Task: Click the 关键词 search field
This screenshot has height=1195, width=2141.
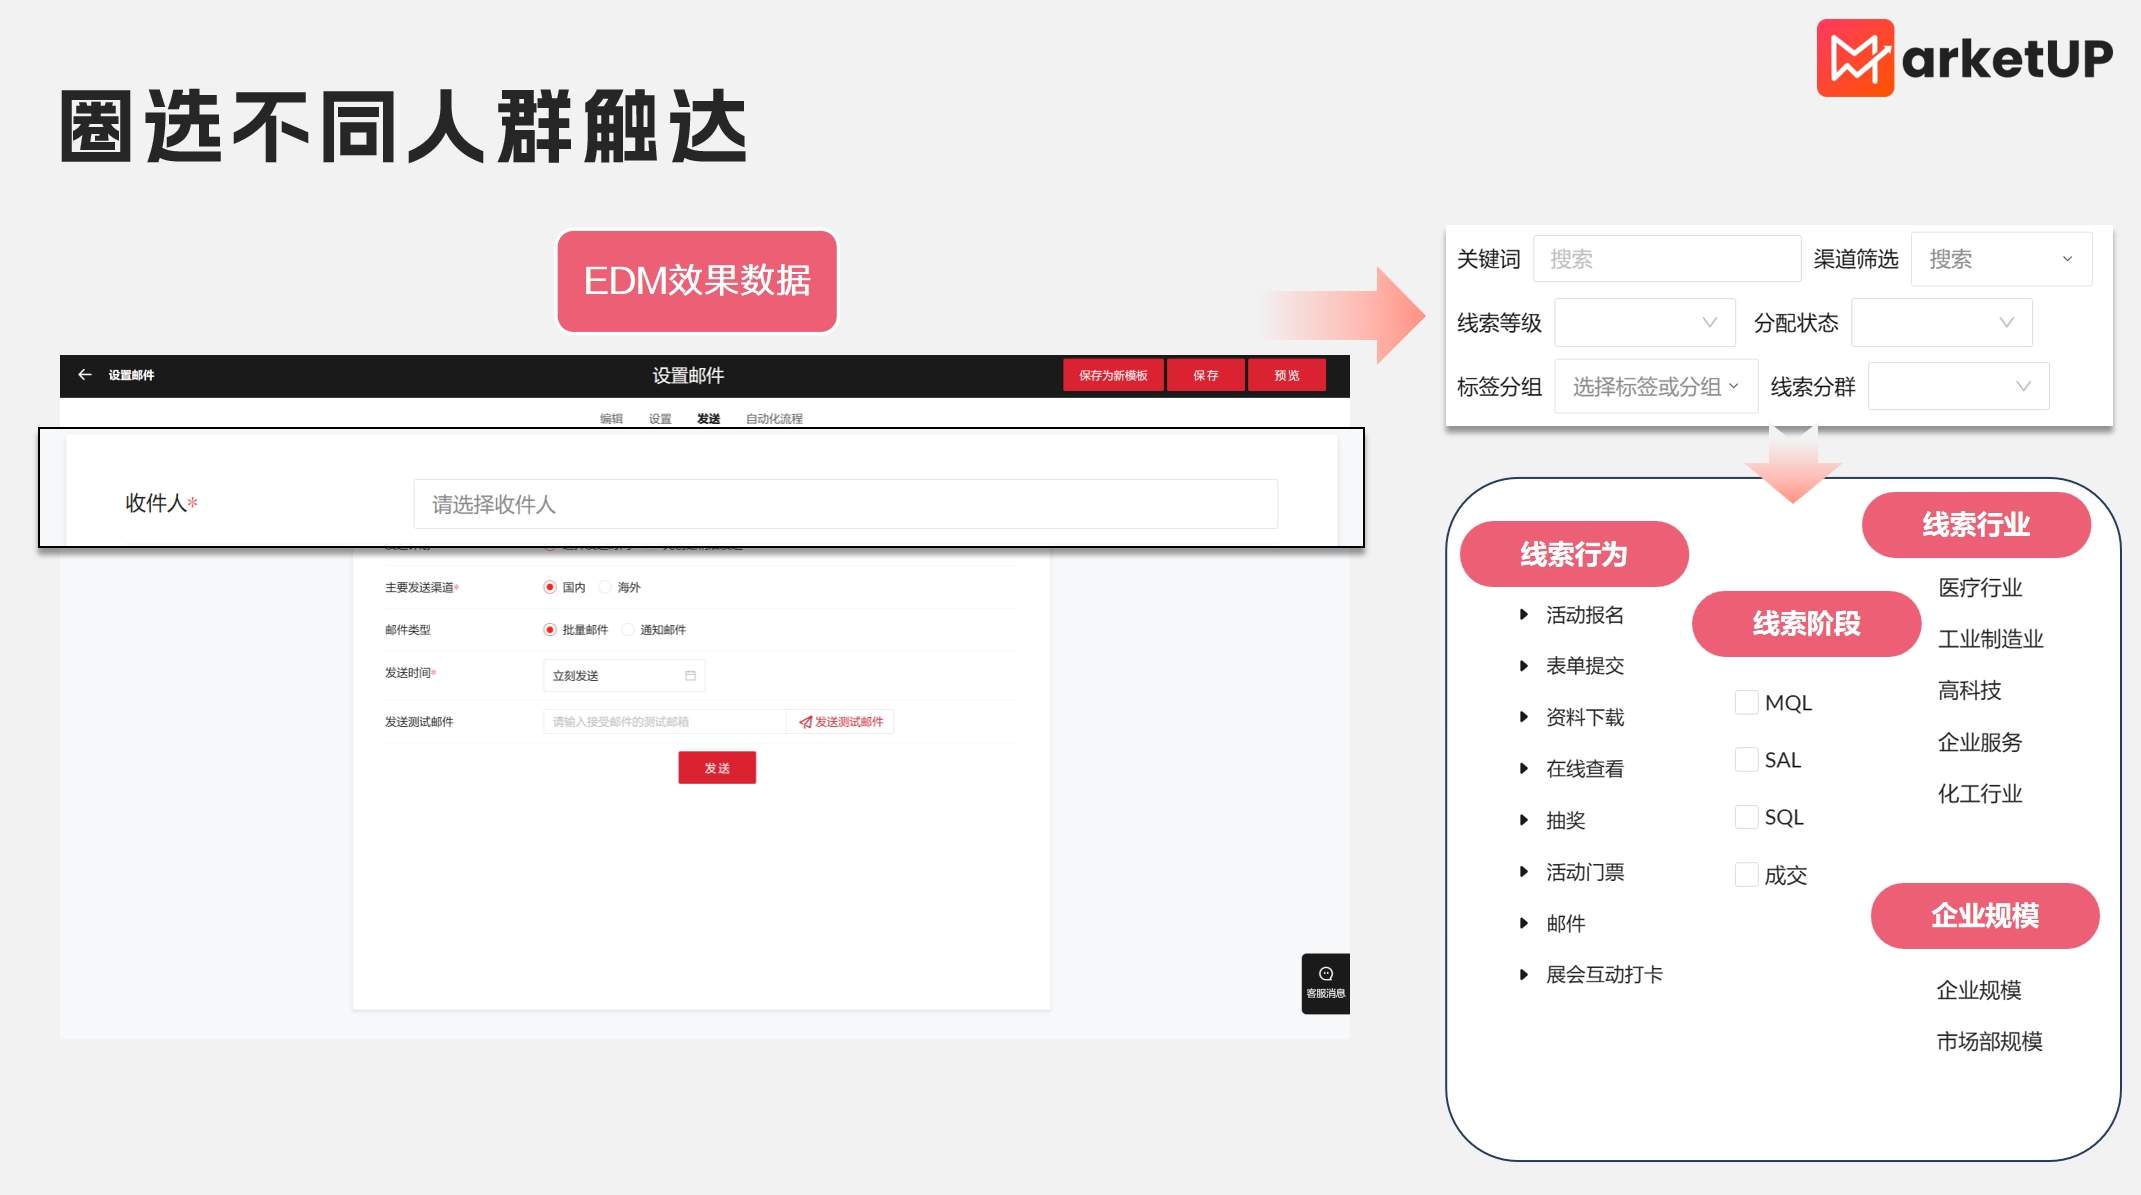Action: 1667,259
